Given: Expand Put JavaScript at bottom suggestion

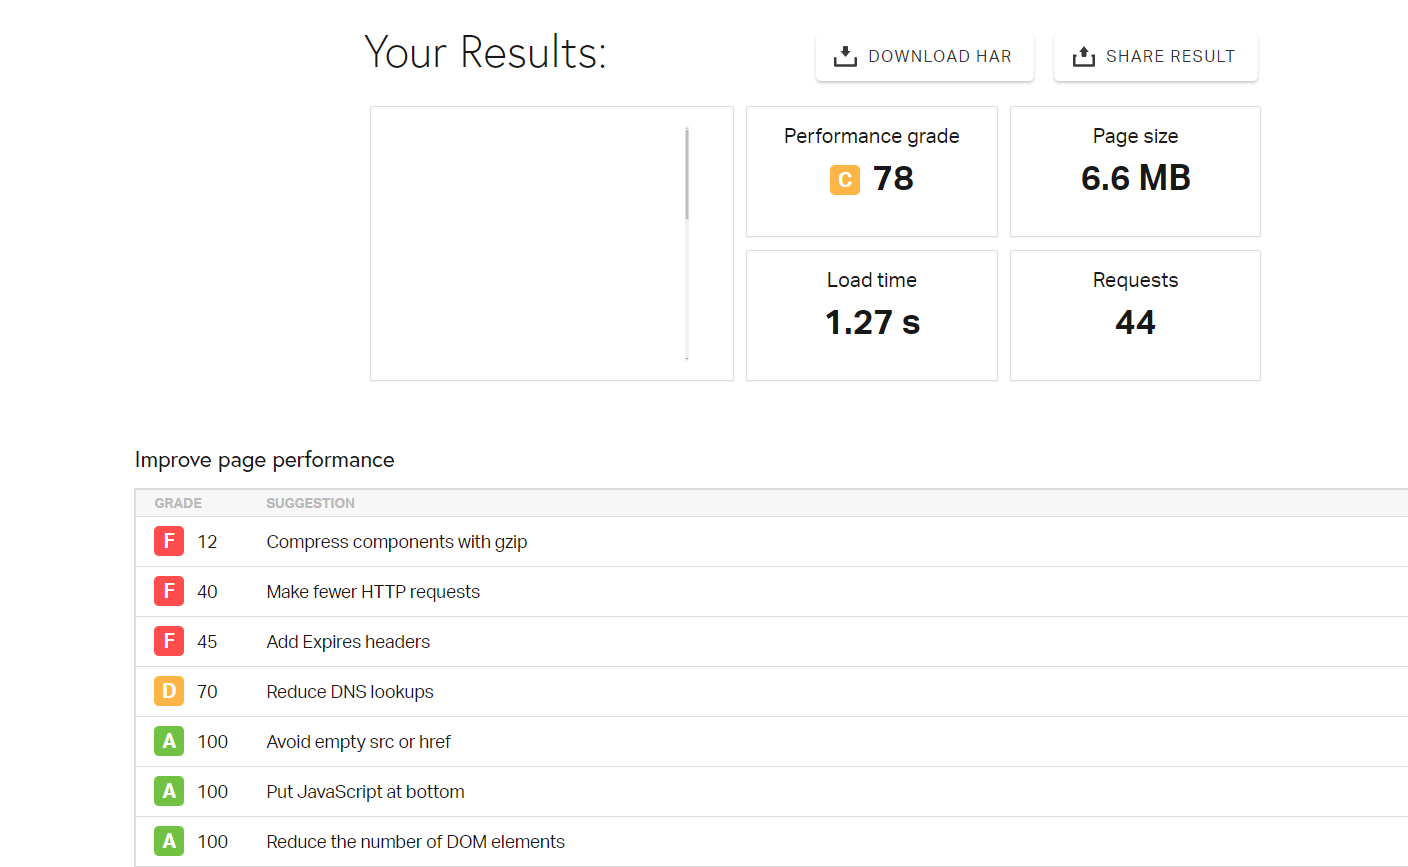Looking at the screenshot, I should 771,791.
